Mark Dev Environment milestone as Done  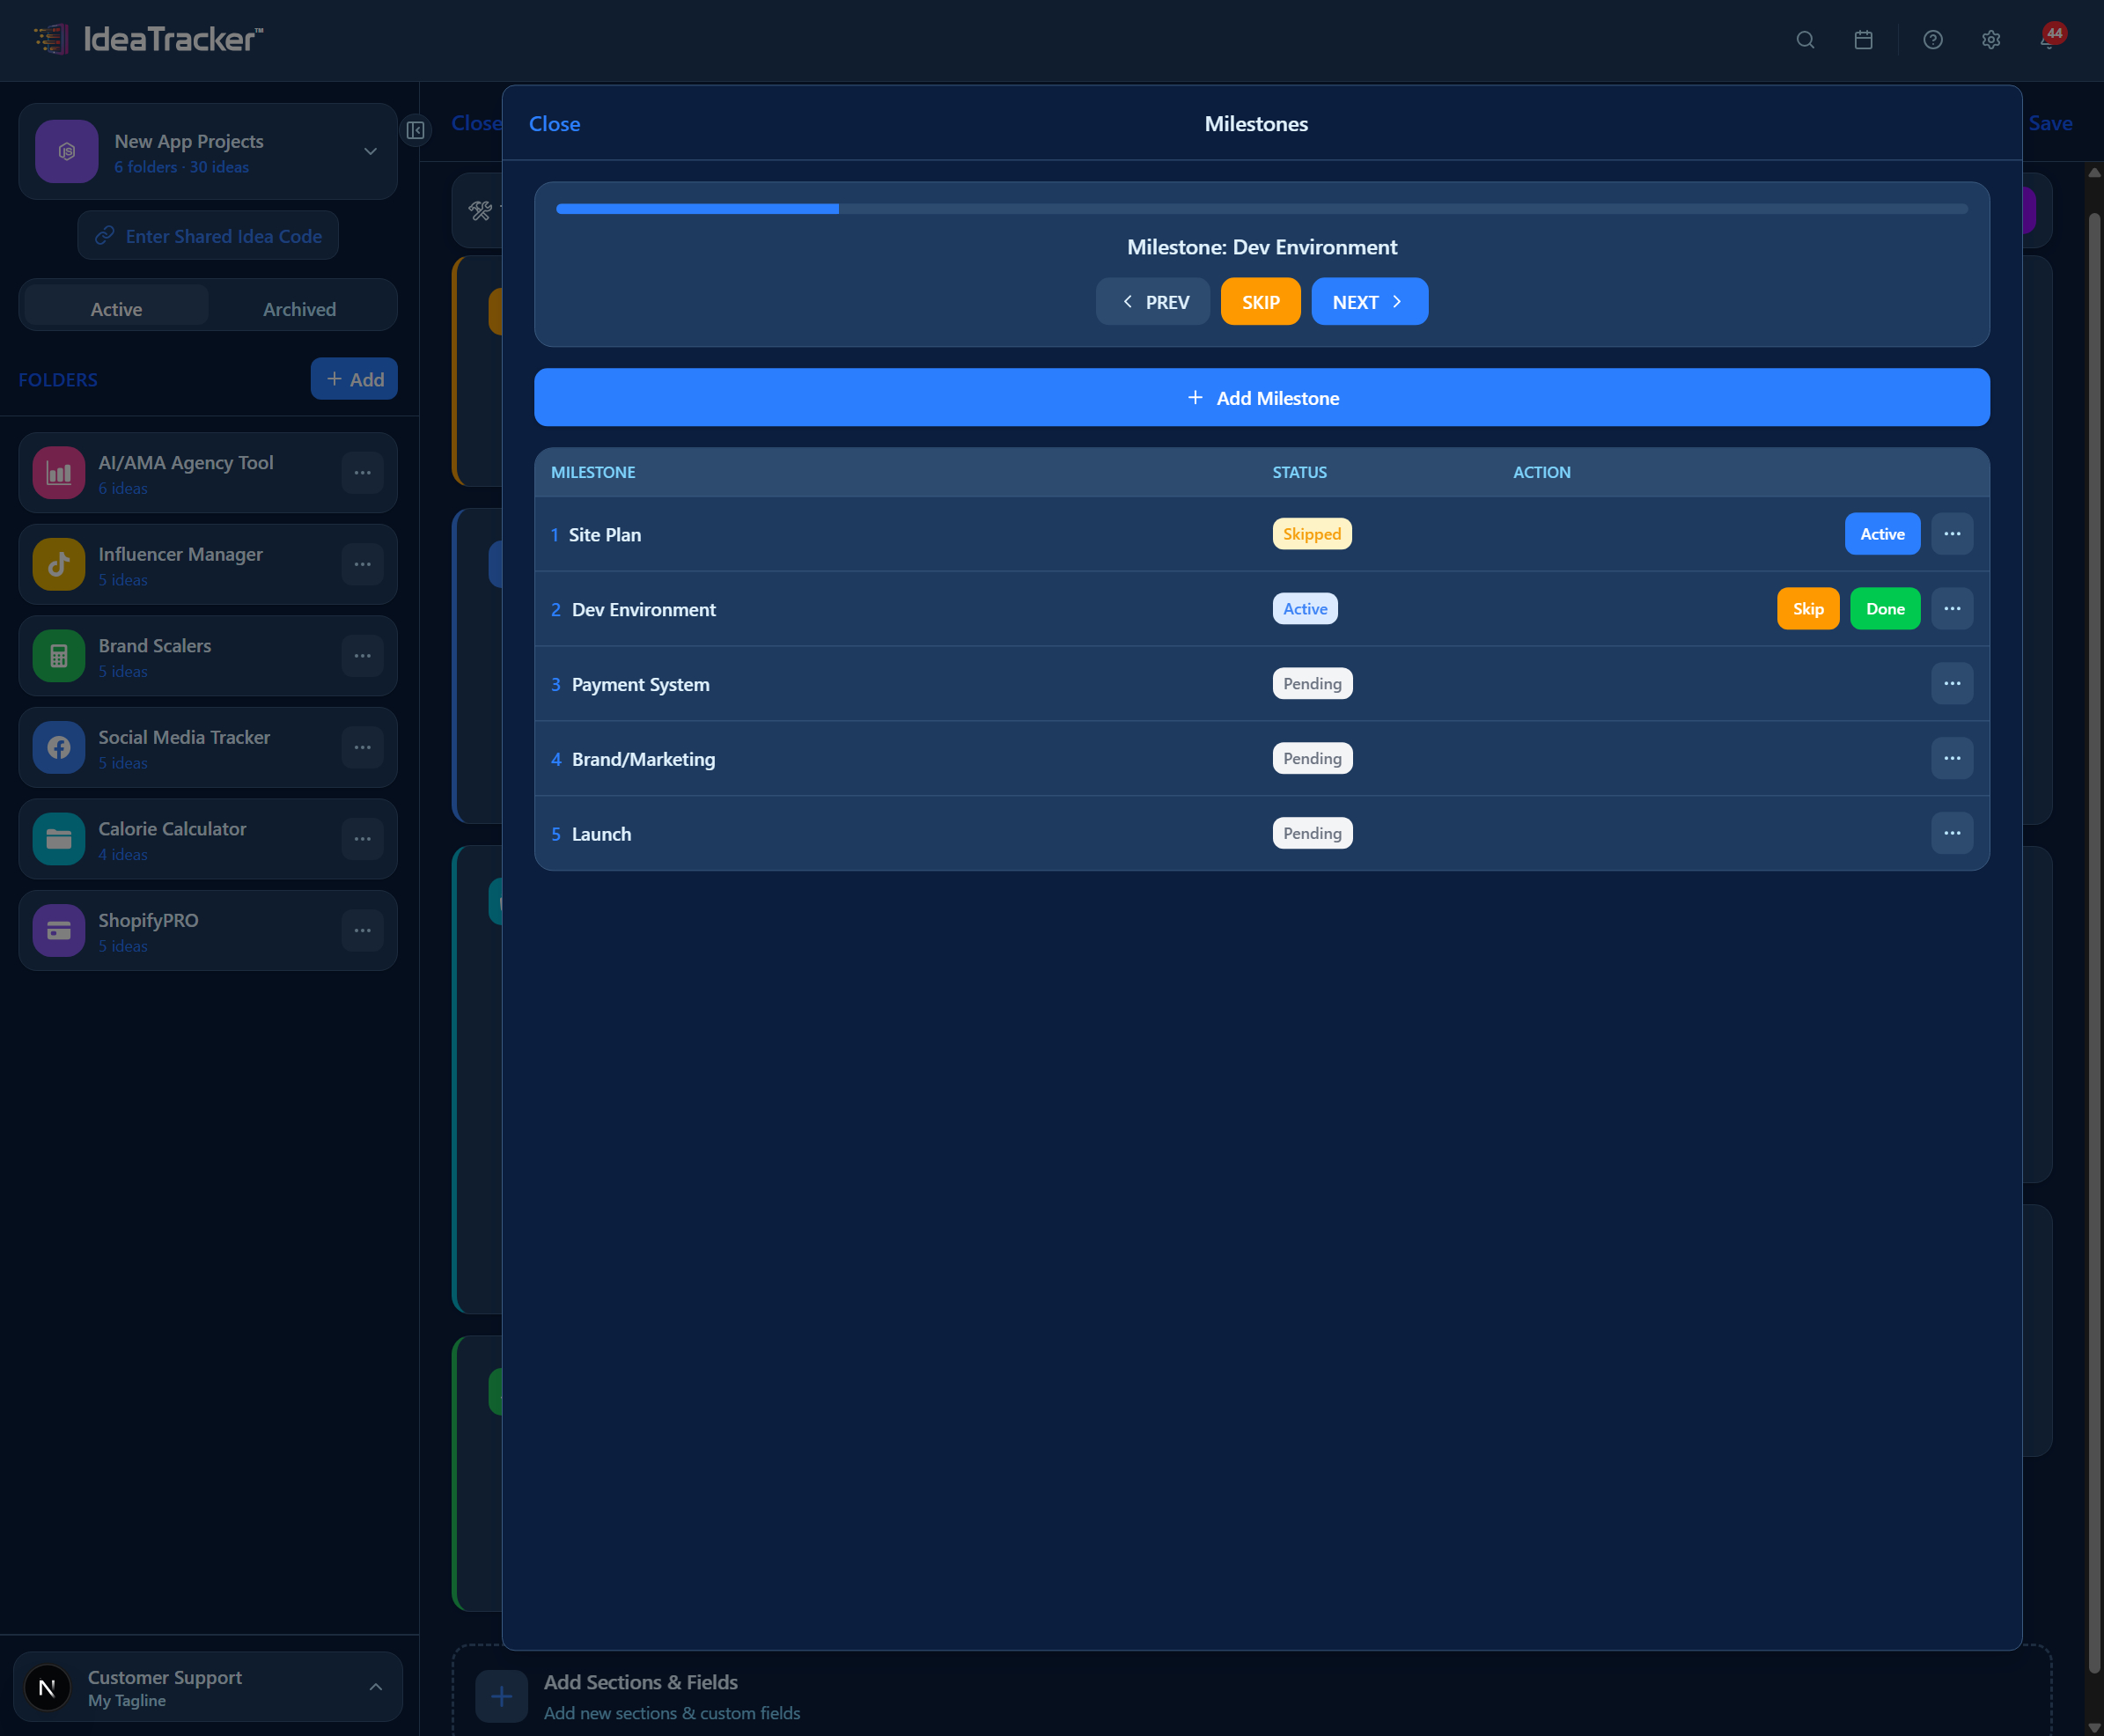[1884, 608]
